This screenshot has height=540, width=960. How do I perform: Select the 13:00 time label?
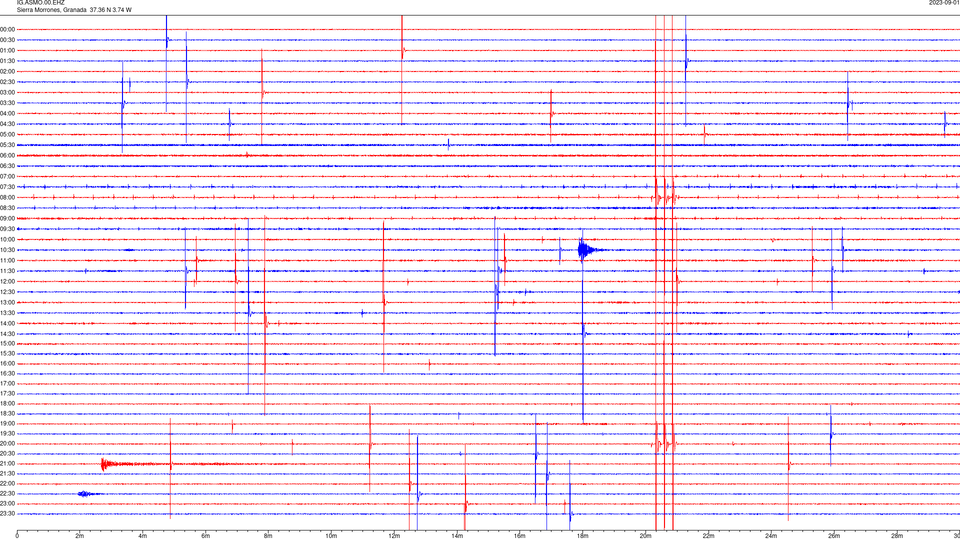(x=8, y=302)
